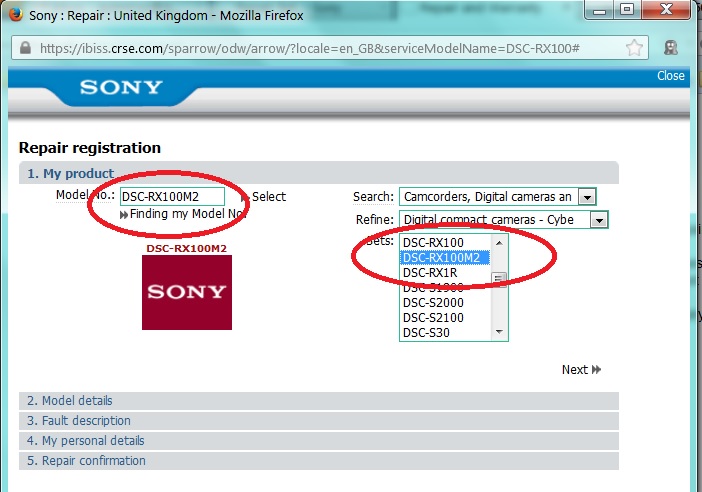Select DSC-RX100 in the model list
702x492 pixels.
(432, 243)
